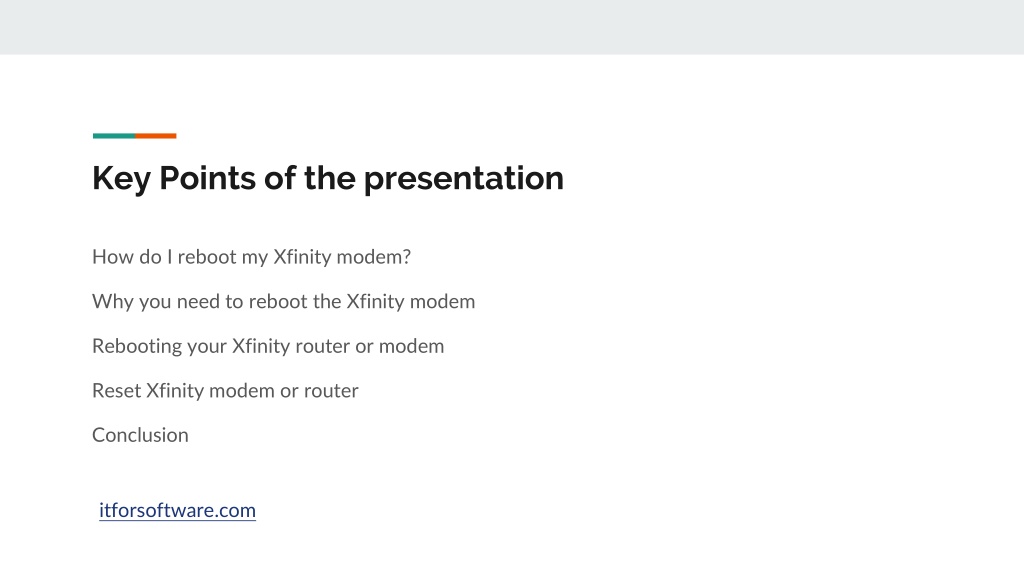Select the "Why you need to reboot" line
Image resolution: width=1024 pixels, height=576 pixels.
[x=283, y=302]
